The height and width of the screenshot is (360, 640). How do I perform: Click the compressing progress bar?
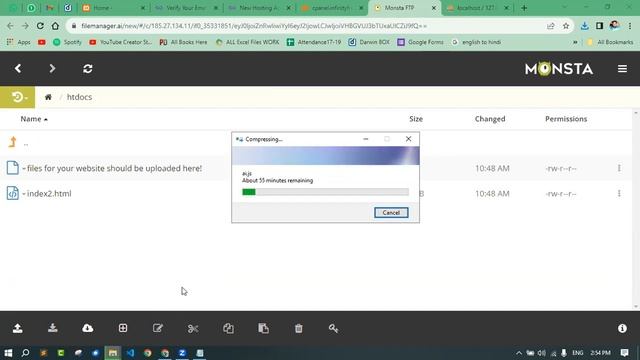[x=325, y=192]
